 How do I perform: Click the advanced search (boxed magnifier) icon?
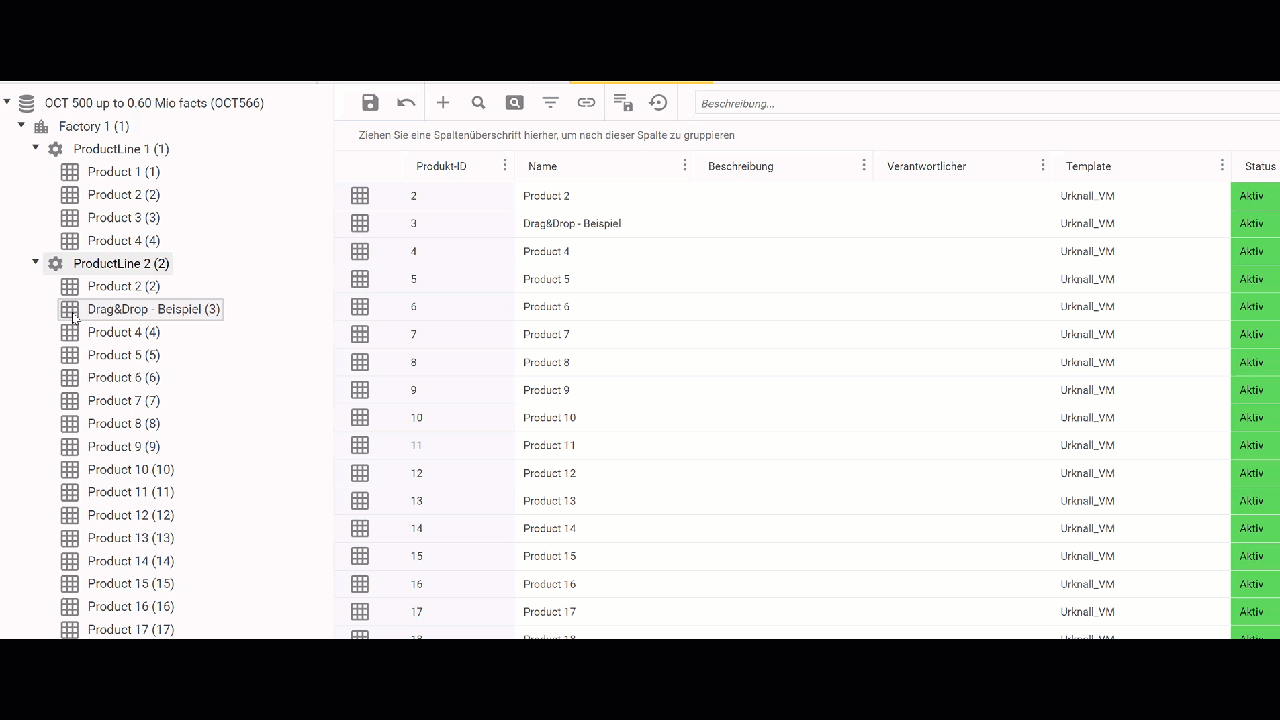pos(514,102)
